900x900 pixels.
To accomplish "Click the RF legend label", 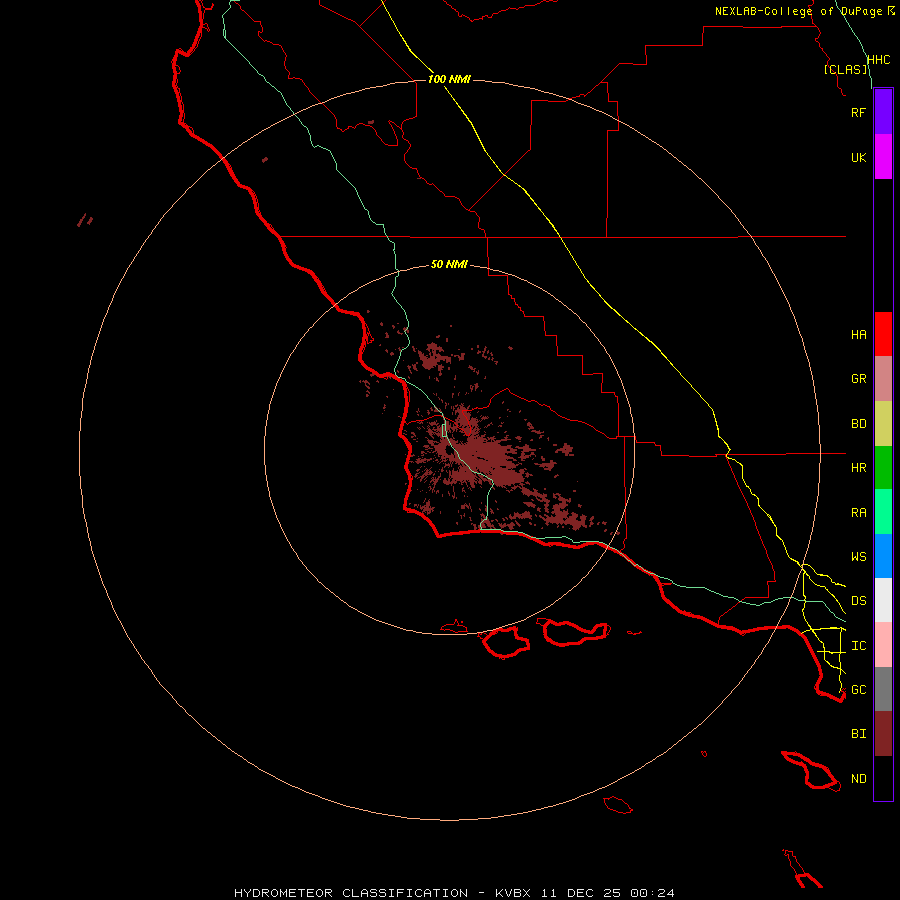I will click(858, 112).
